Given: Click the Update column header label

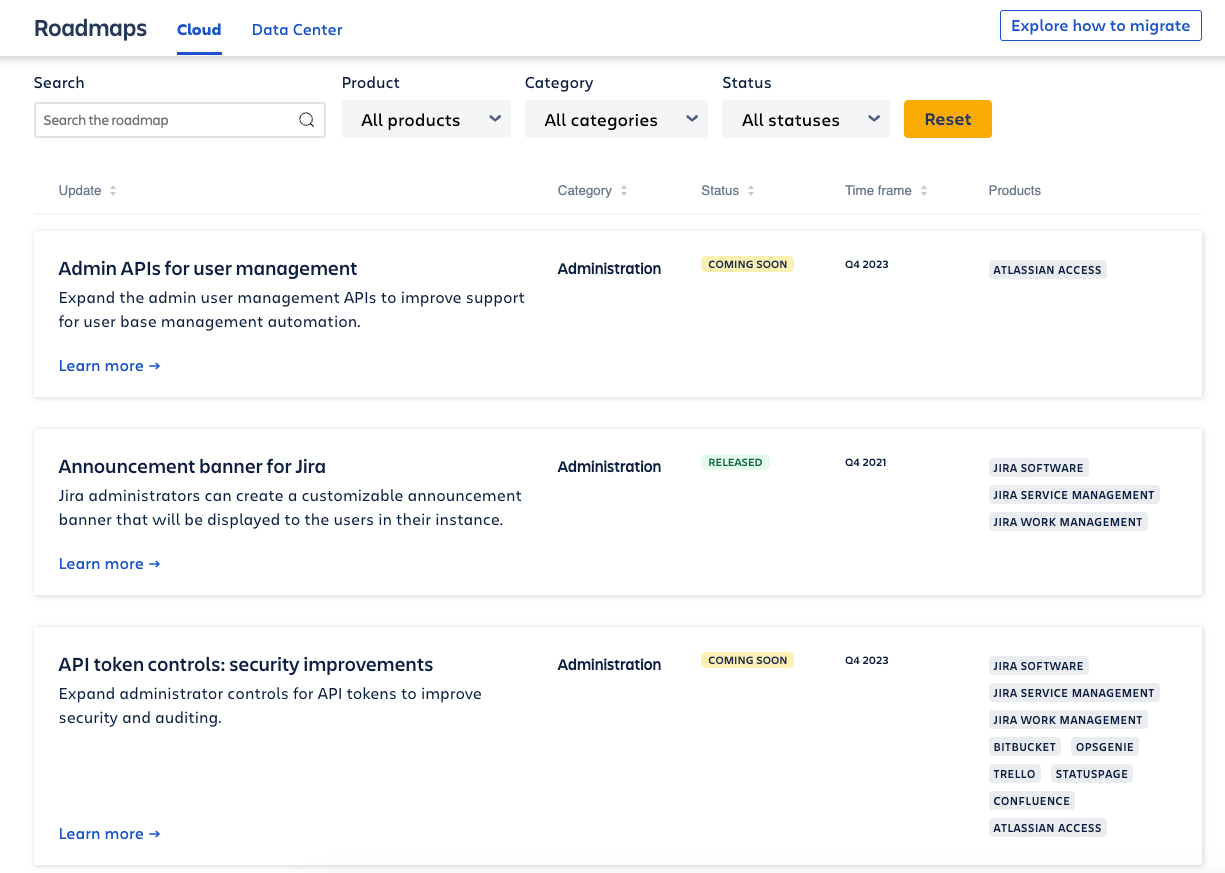Looking at the screenshot, I should [x=80, y=191].
